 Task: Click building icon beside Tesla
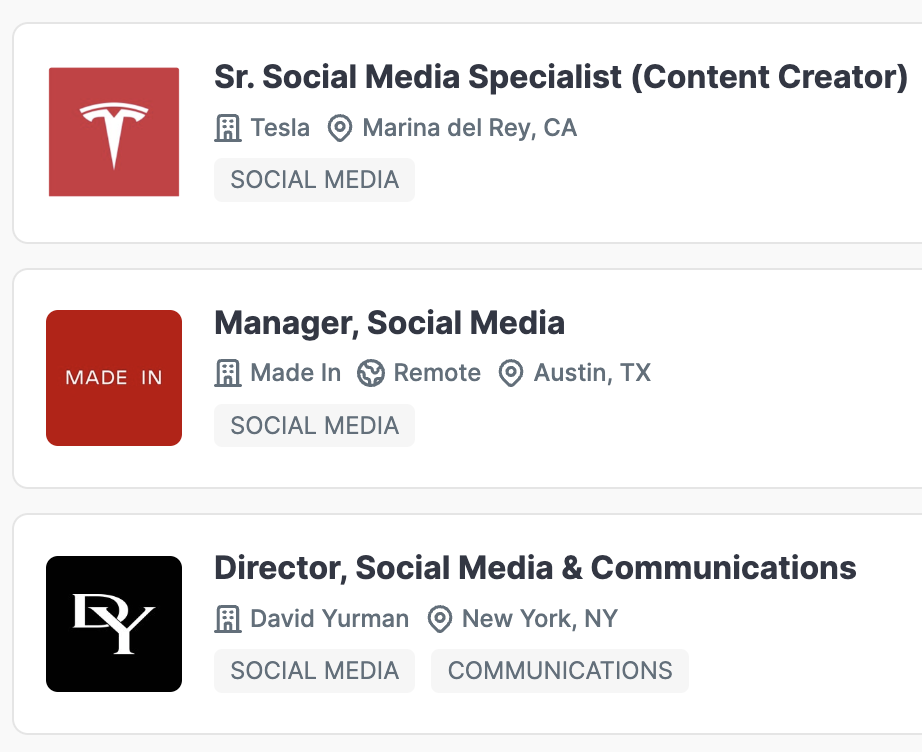(228, 128)
